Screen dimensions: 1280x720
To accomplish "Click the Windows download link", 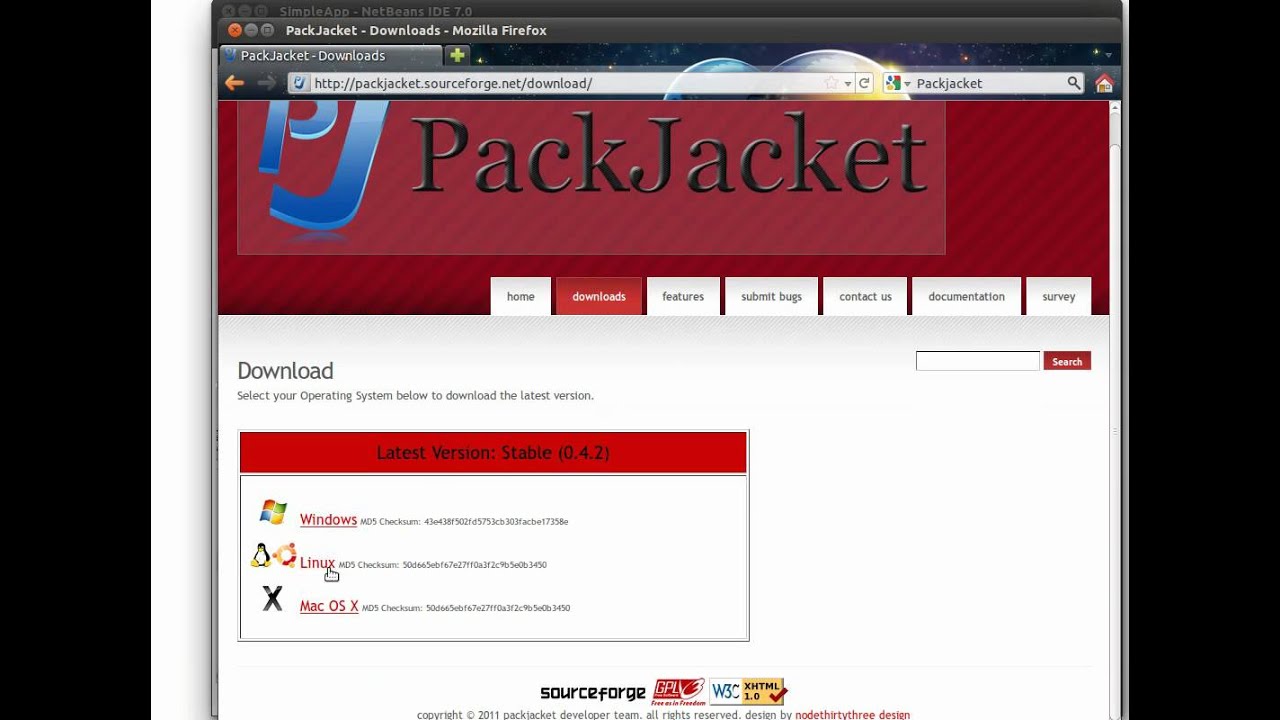I will pyautogui.click(x=328, y=520).
